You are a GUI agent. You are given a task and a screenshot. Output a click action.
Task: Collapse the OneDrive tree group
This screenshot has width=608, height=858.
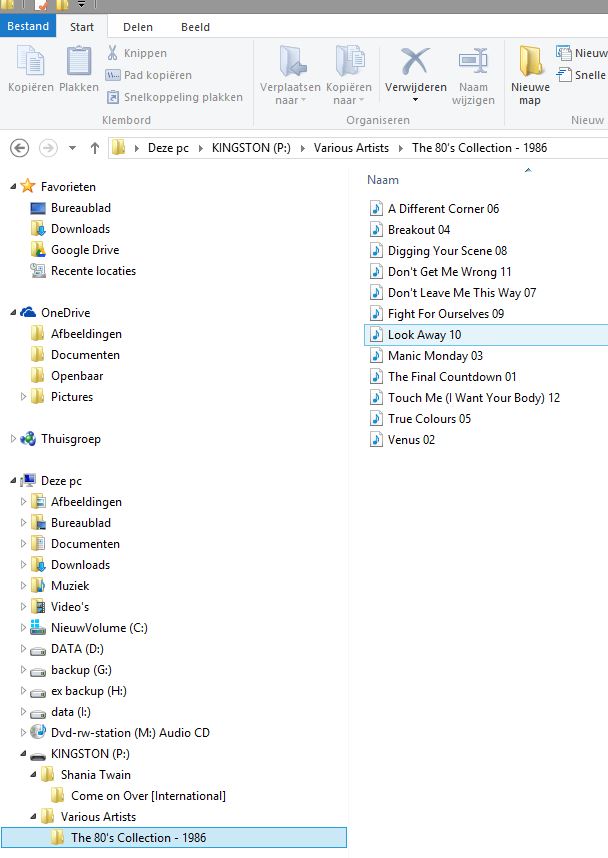point(13,312)
